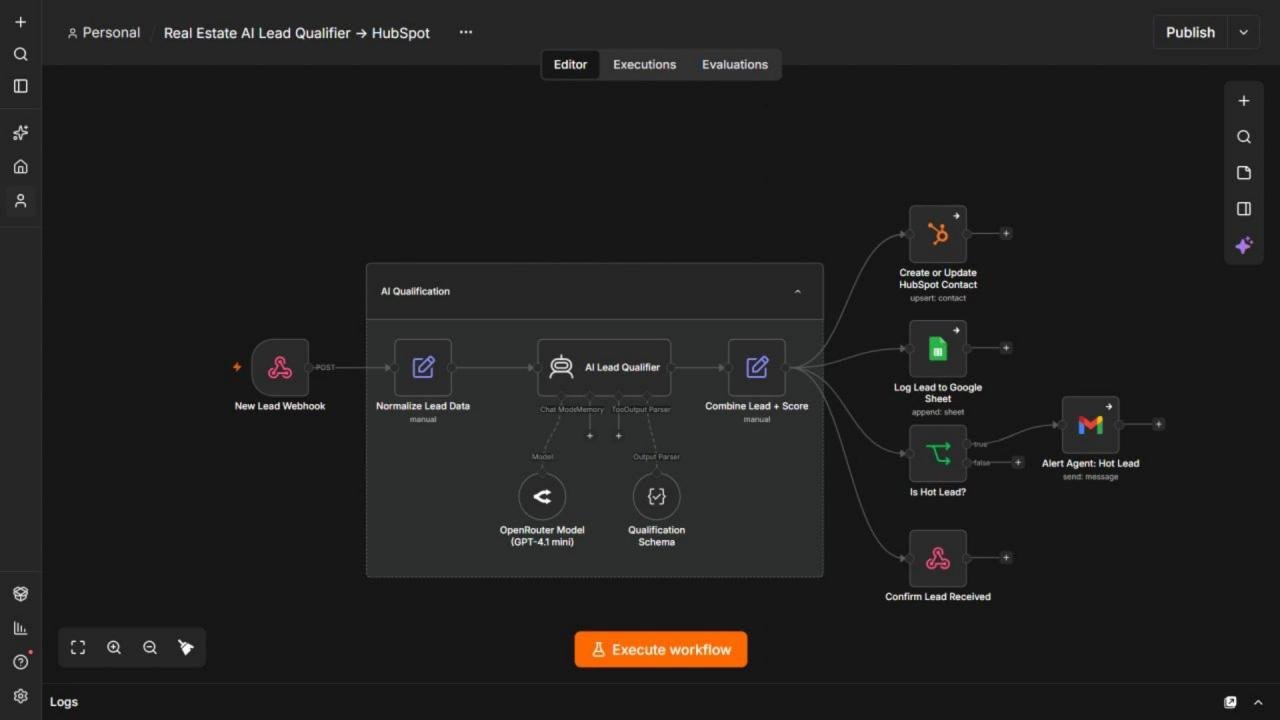Add a node after HubSpot contact output

tap(1006, 233)
